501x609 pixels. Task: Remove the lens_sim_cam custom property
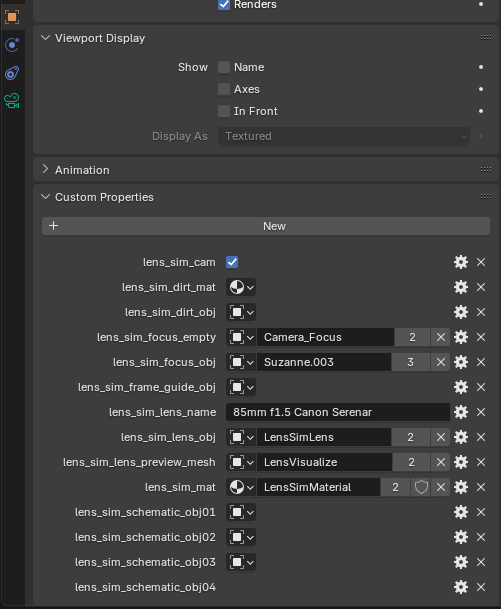(481, 262)
